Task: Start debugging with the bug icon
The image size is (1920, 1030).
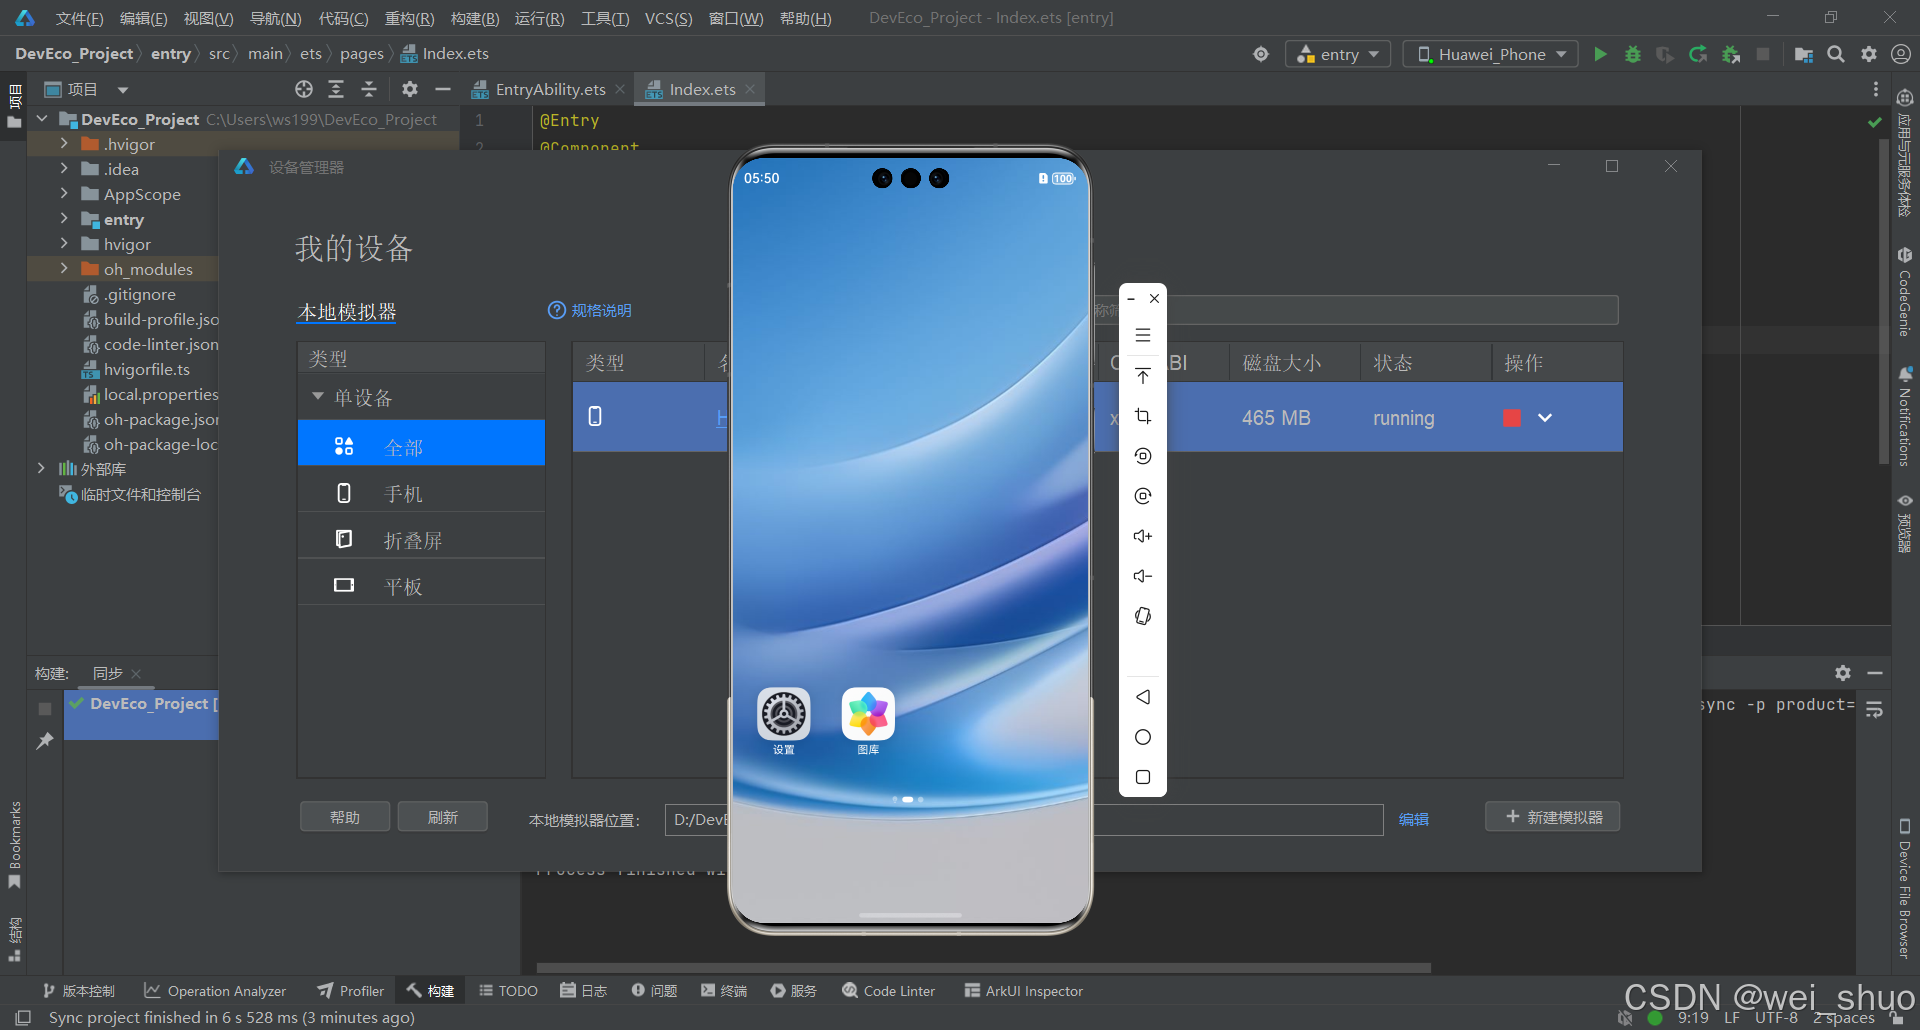Action: click(x=1633, y=54)
